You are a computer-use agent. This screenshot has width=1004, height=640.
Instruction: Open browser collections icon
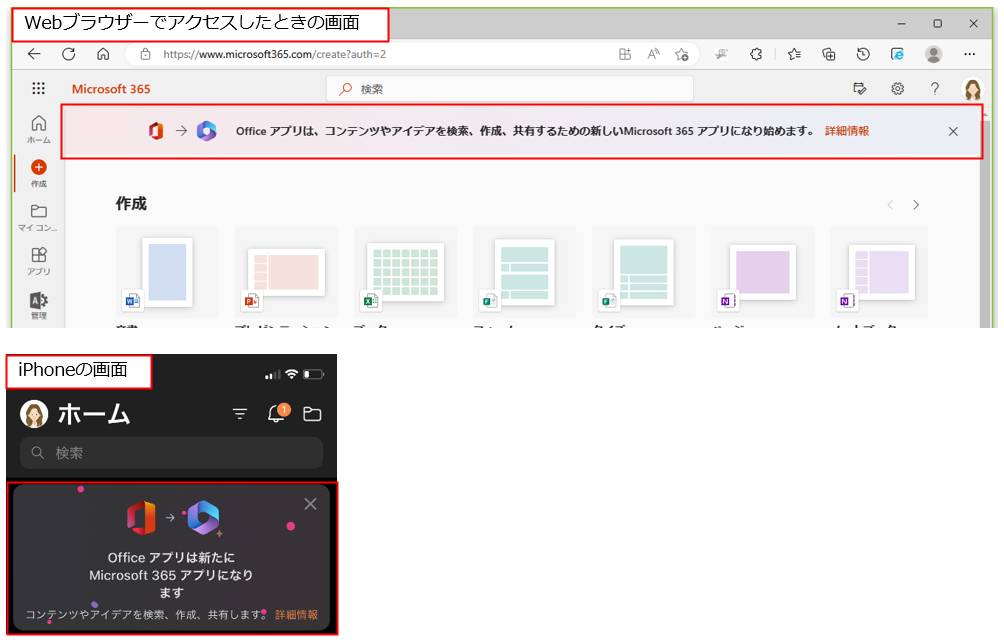[829, 54]
